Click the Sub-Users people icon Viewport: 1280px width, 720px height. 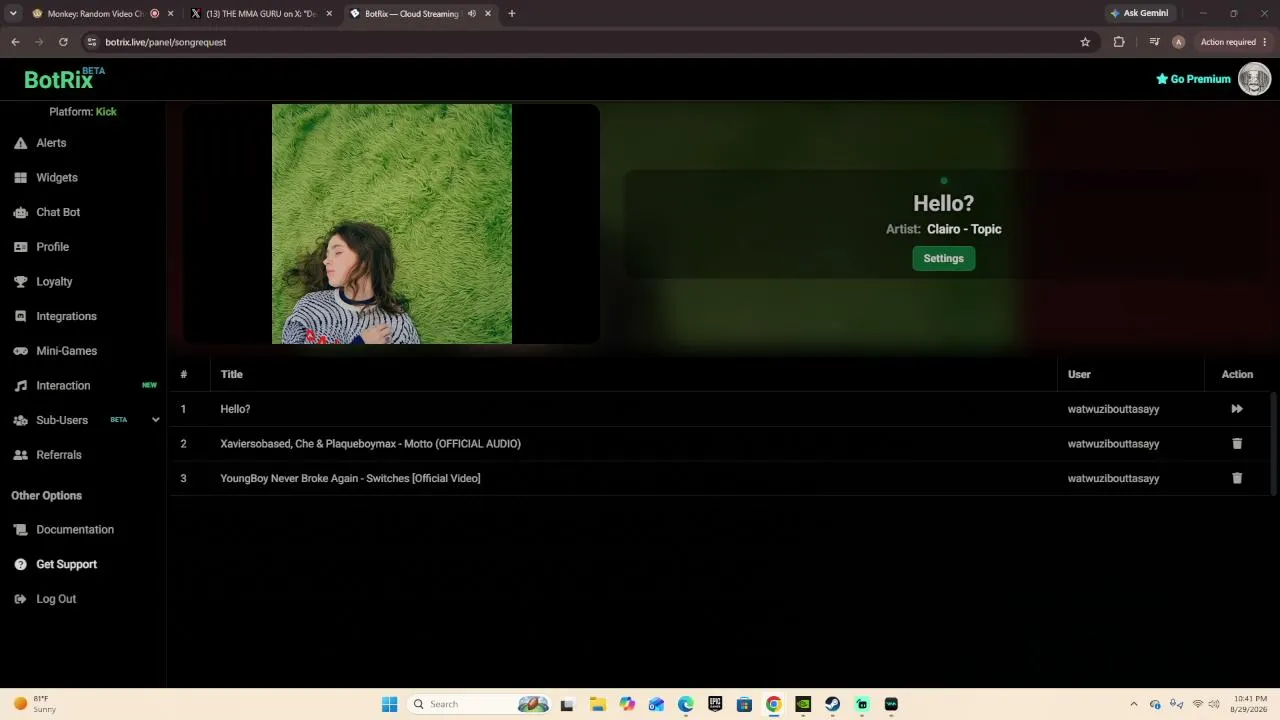[x=20, y=420]
